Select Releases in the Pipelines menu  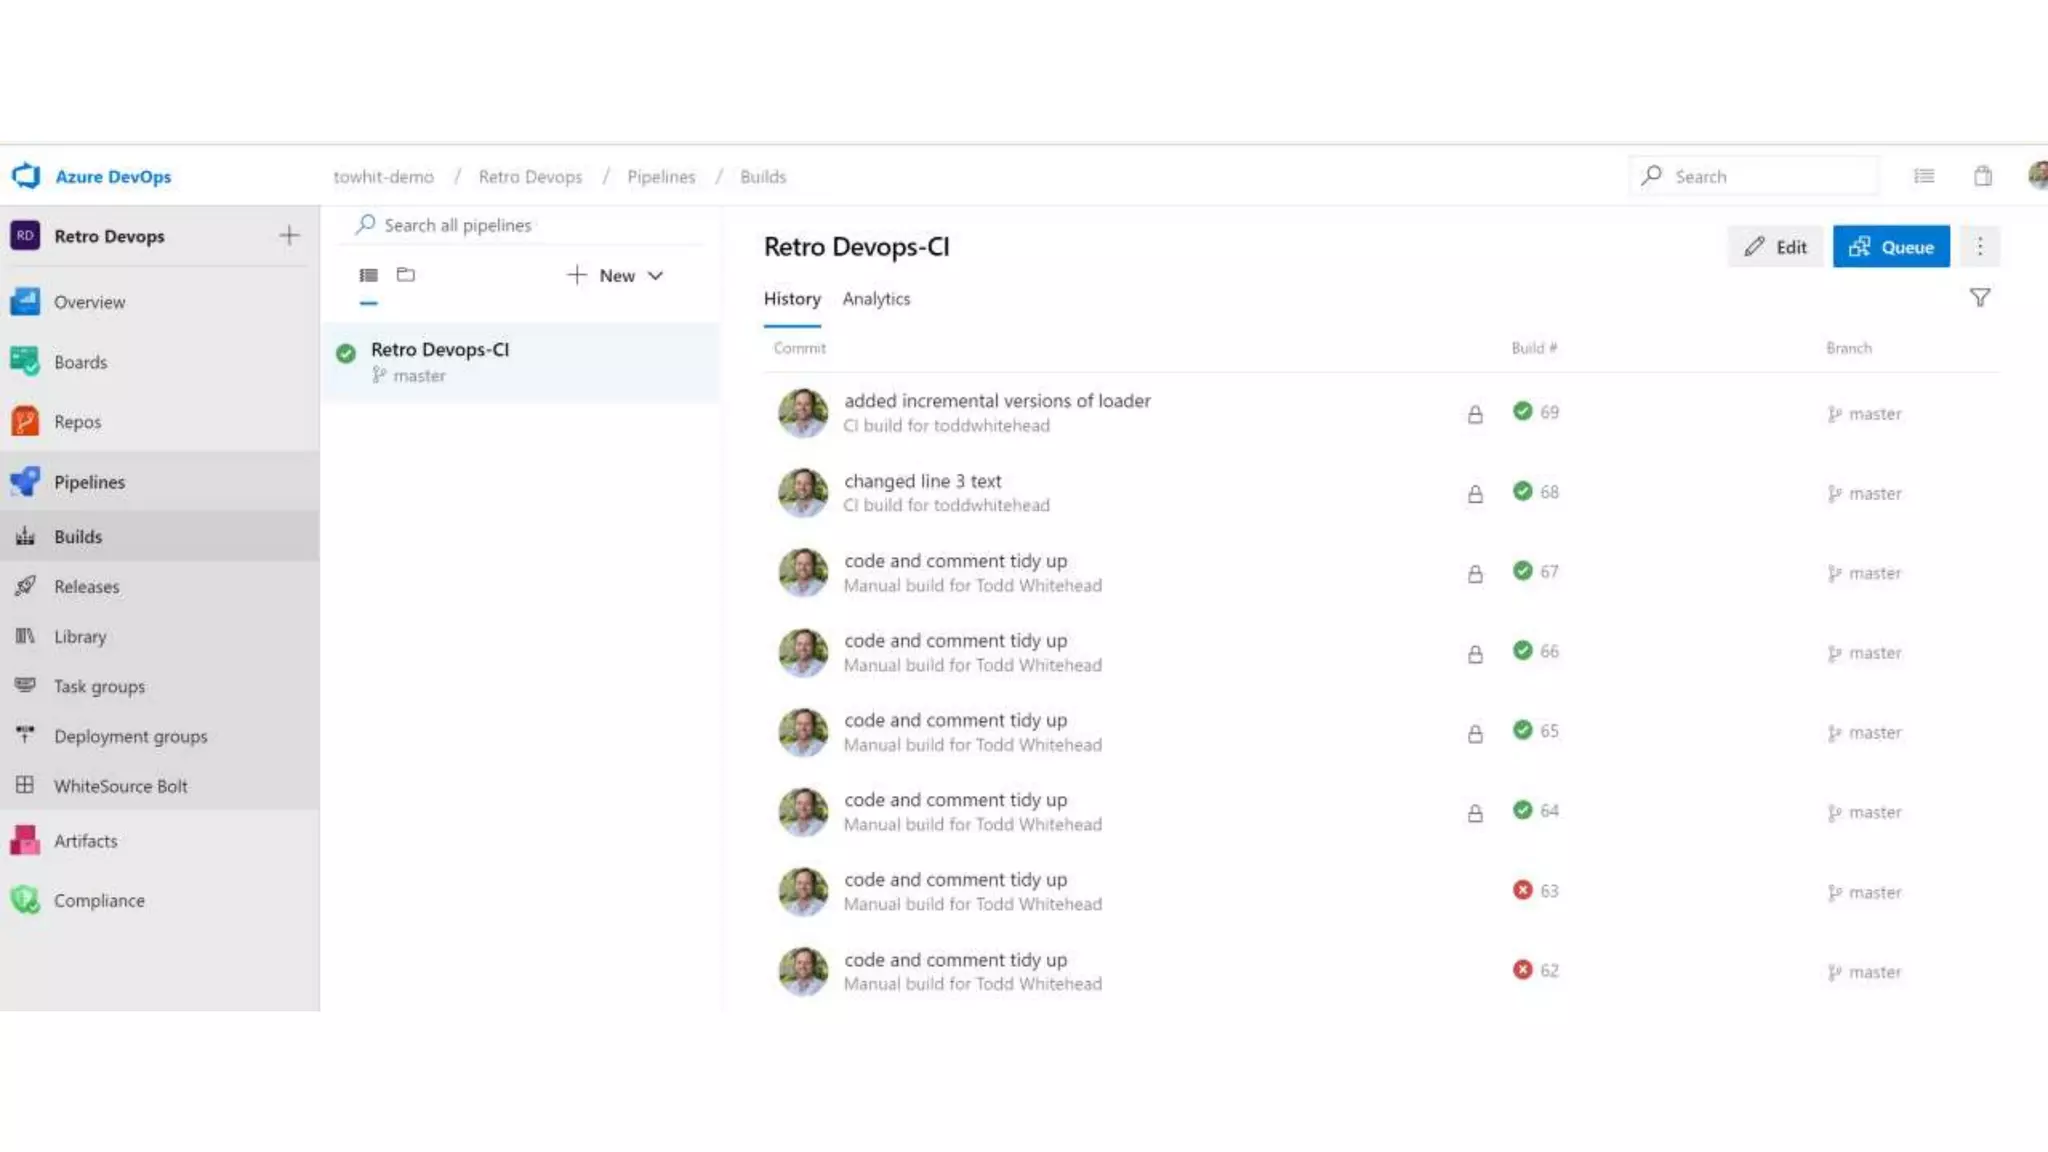click(86, 587)
